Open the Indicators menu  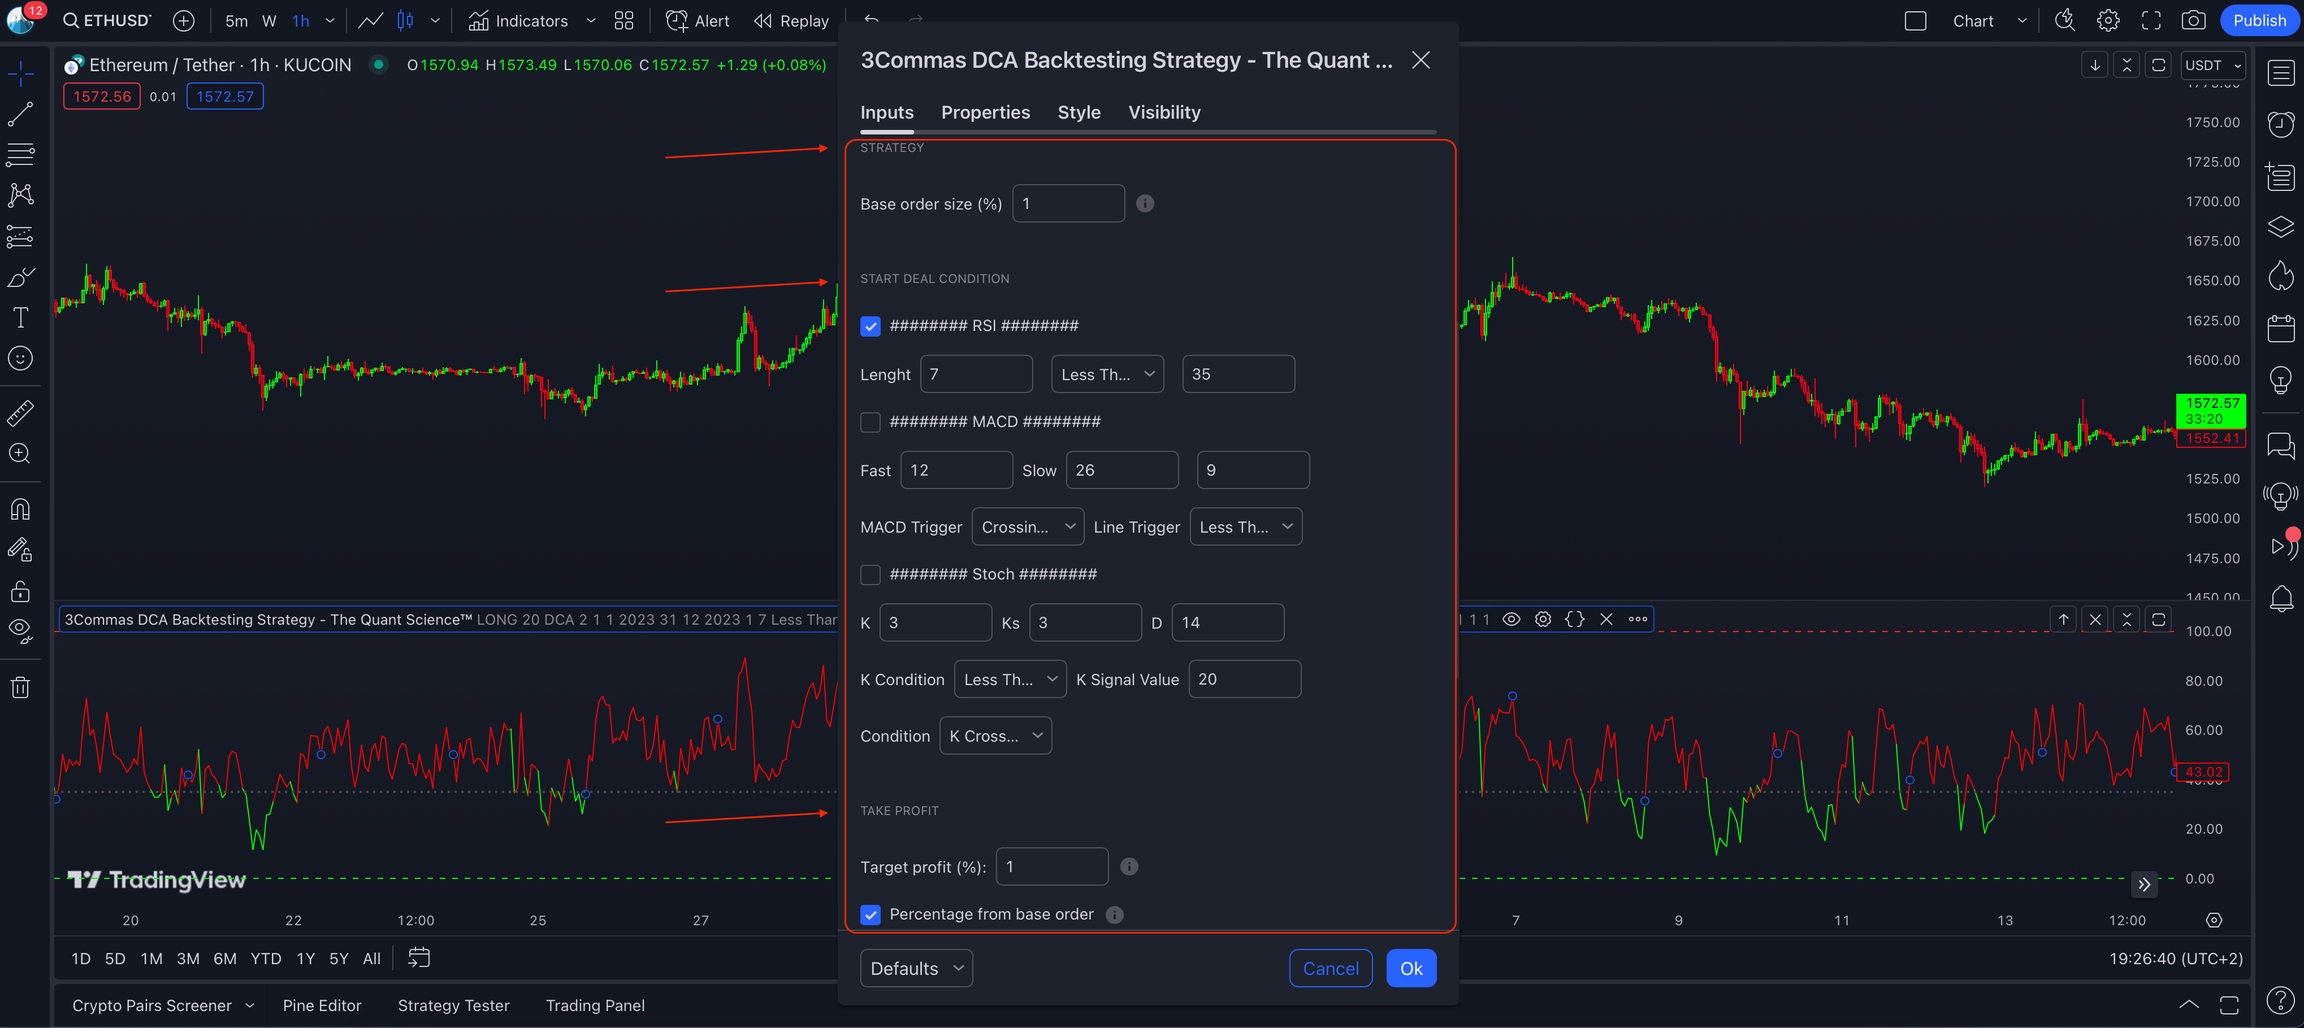click(x=519, y=21)
